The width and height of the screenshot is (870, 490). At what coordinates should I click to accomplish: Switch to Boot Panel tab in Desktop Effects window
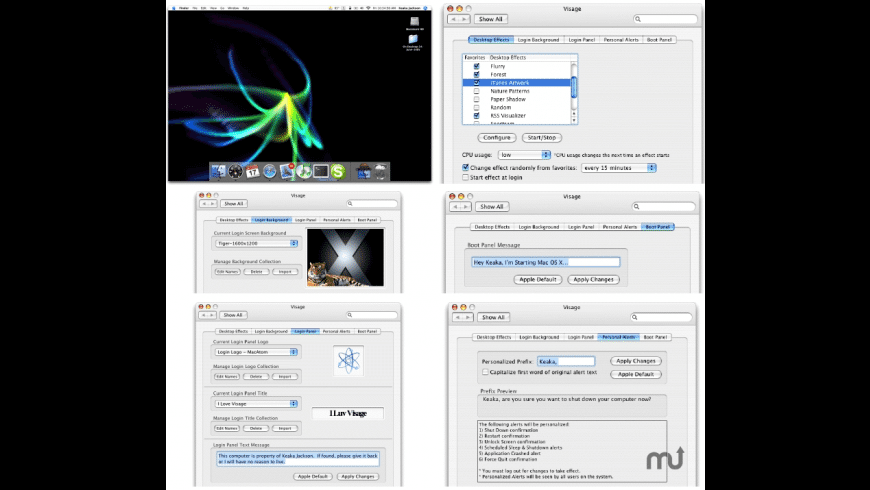click(x=659, y=40)
